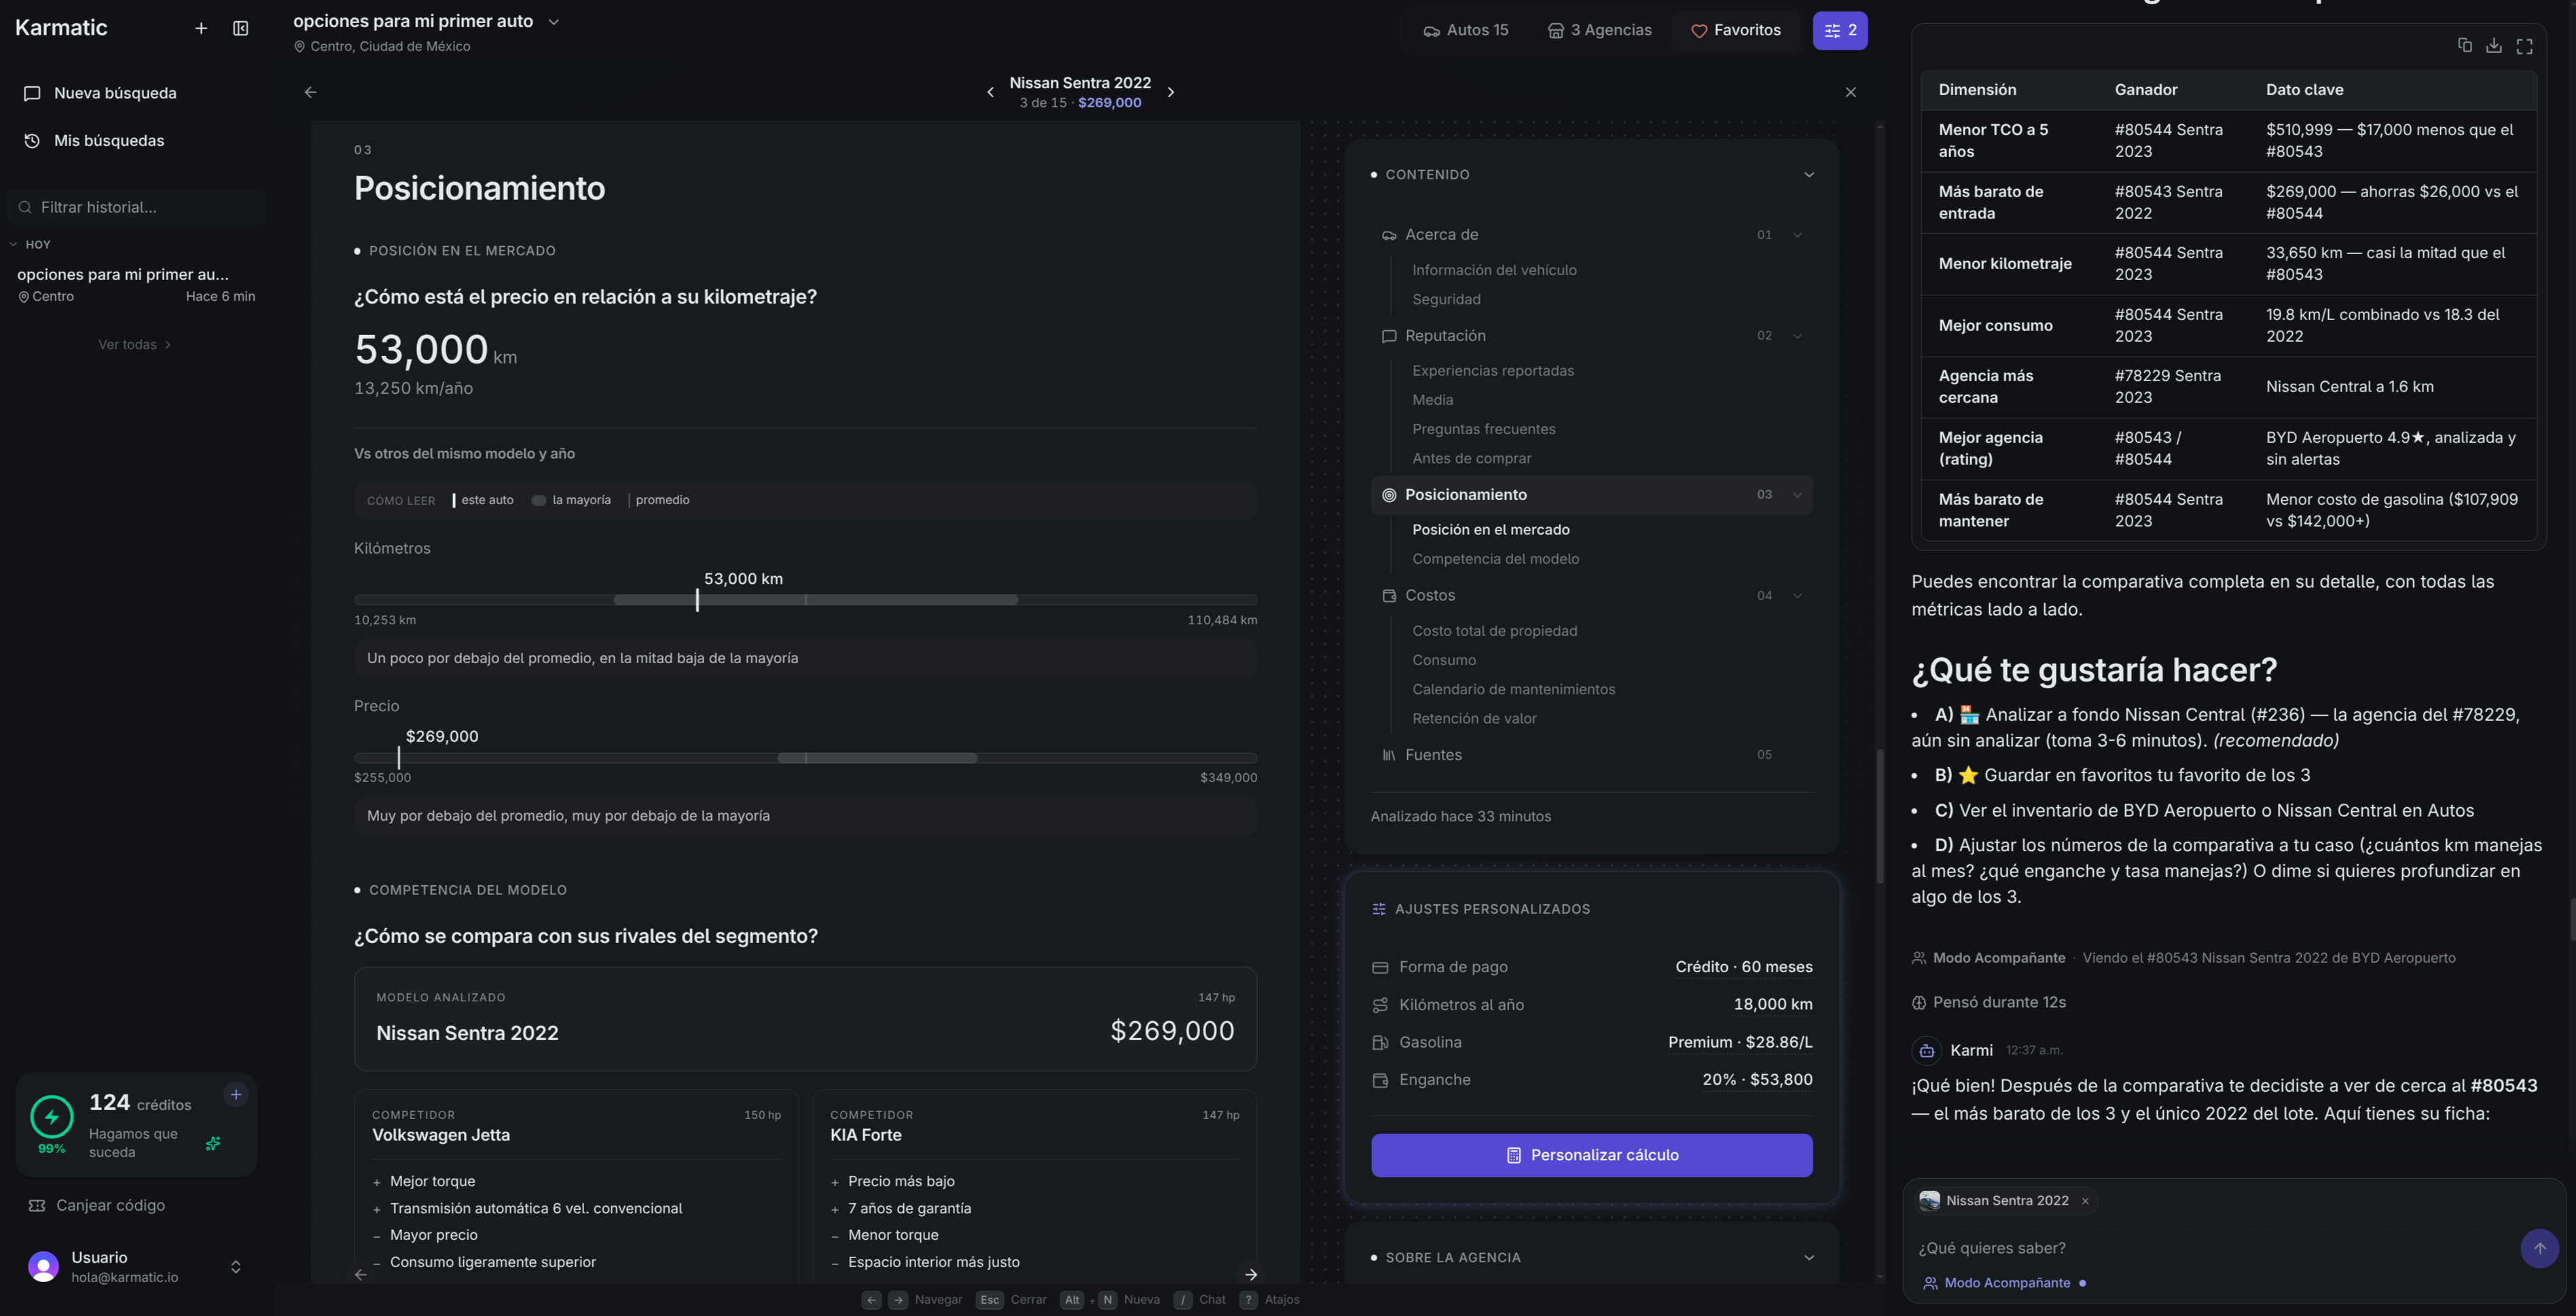2576x1316 pixels.
Task: Focus the '¿Qué quieres saber?' chat input
Action: (x=2210, y=1248)
